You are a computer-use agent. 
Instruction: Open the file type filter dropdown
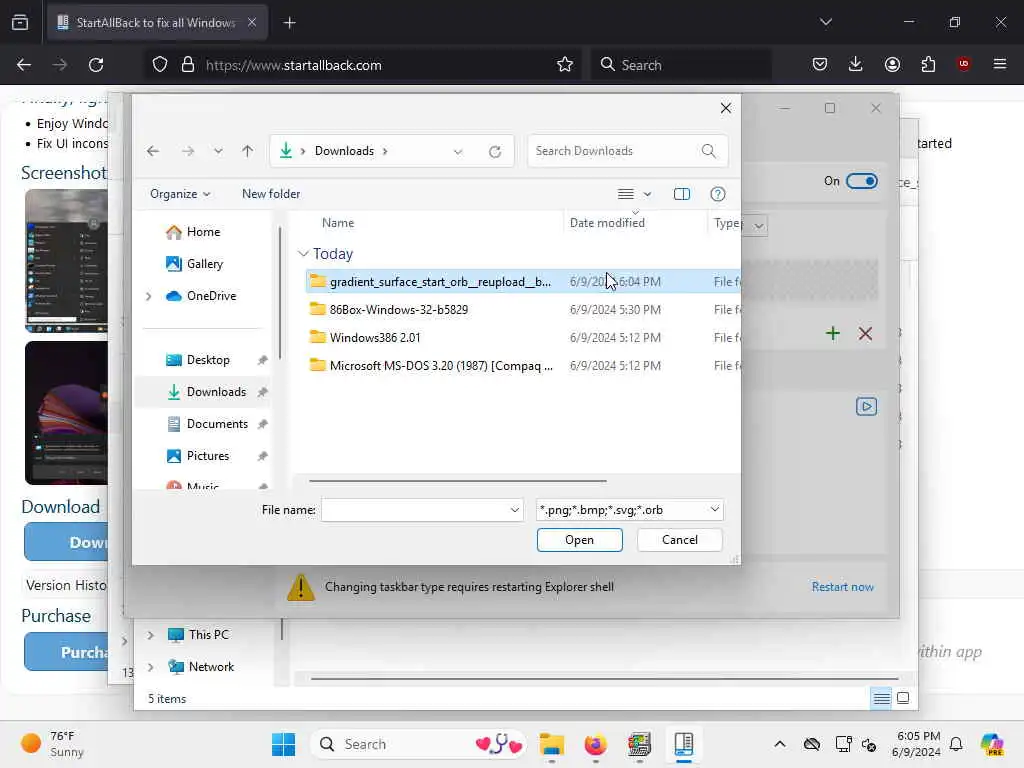(x=630, y=510)
